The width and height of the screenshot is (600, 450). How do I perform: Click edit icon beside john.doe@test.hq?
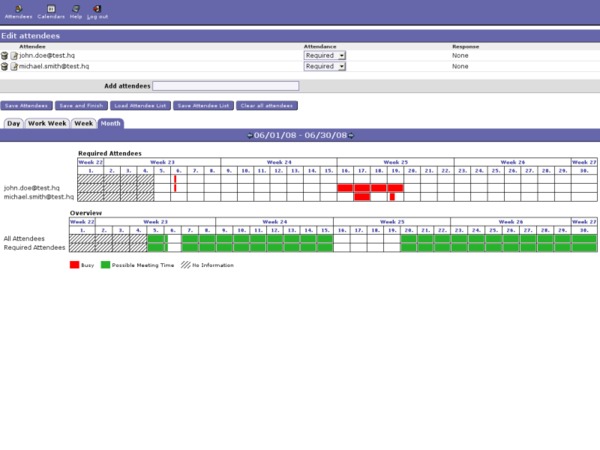(x=14, y=56)
